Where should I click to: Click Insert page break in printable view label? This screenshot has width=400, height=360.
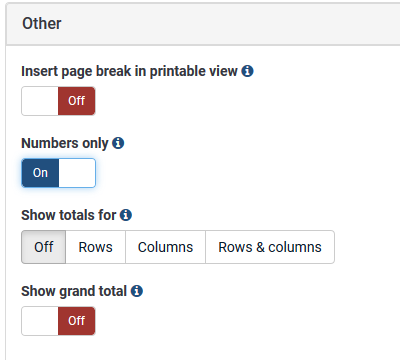129,71
